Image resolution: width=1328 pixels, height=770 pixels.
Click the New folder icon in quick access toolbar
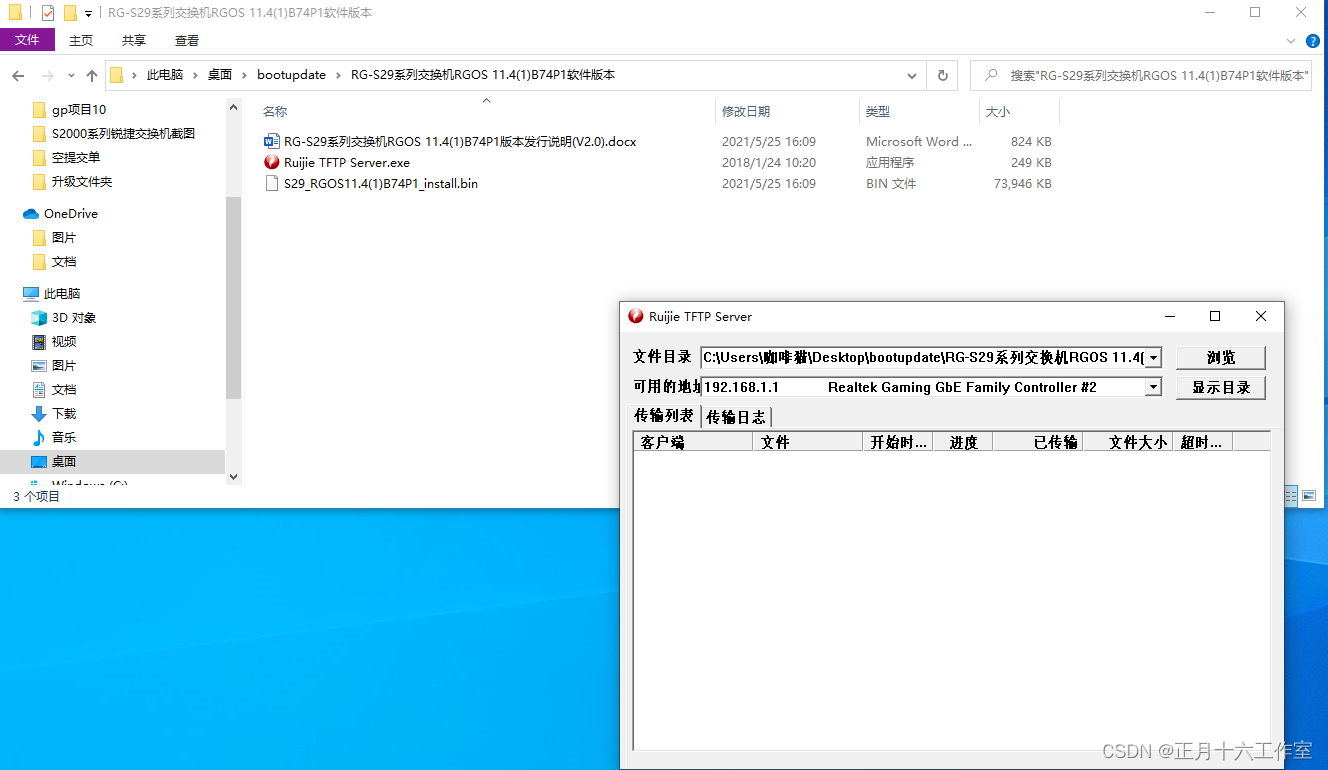pyautogui.click(x=70, y=13)
